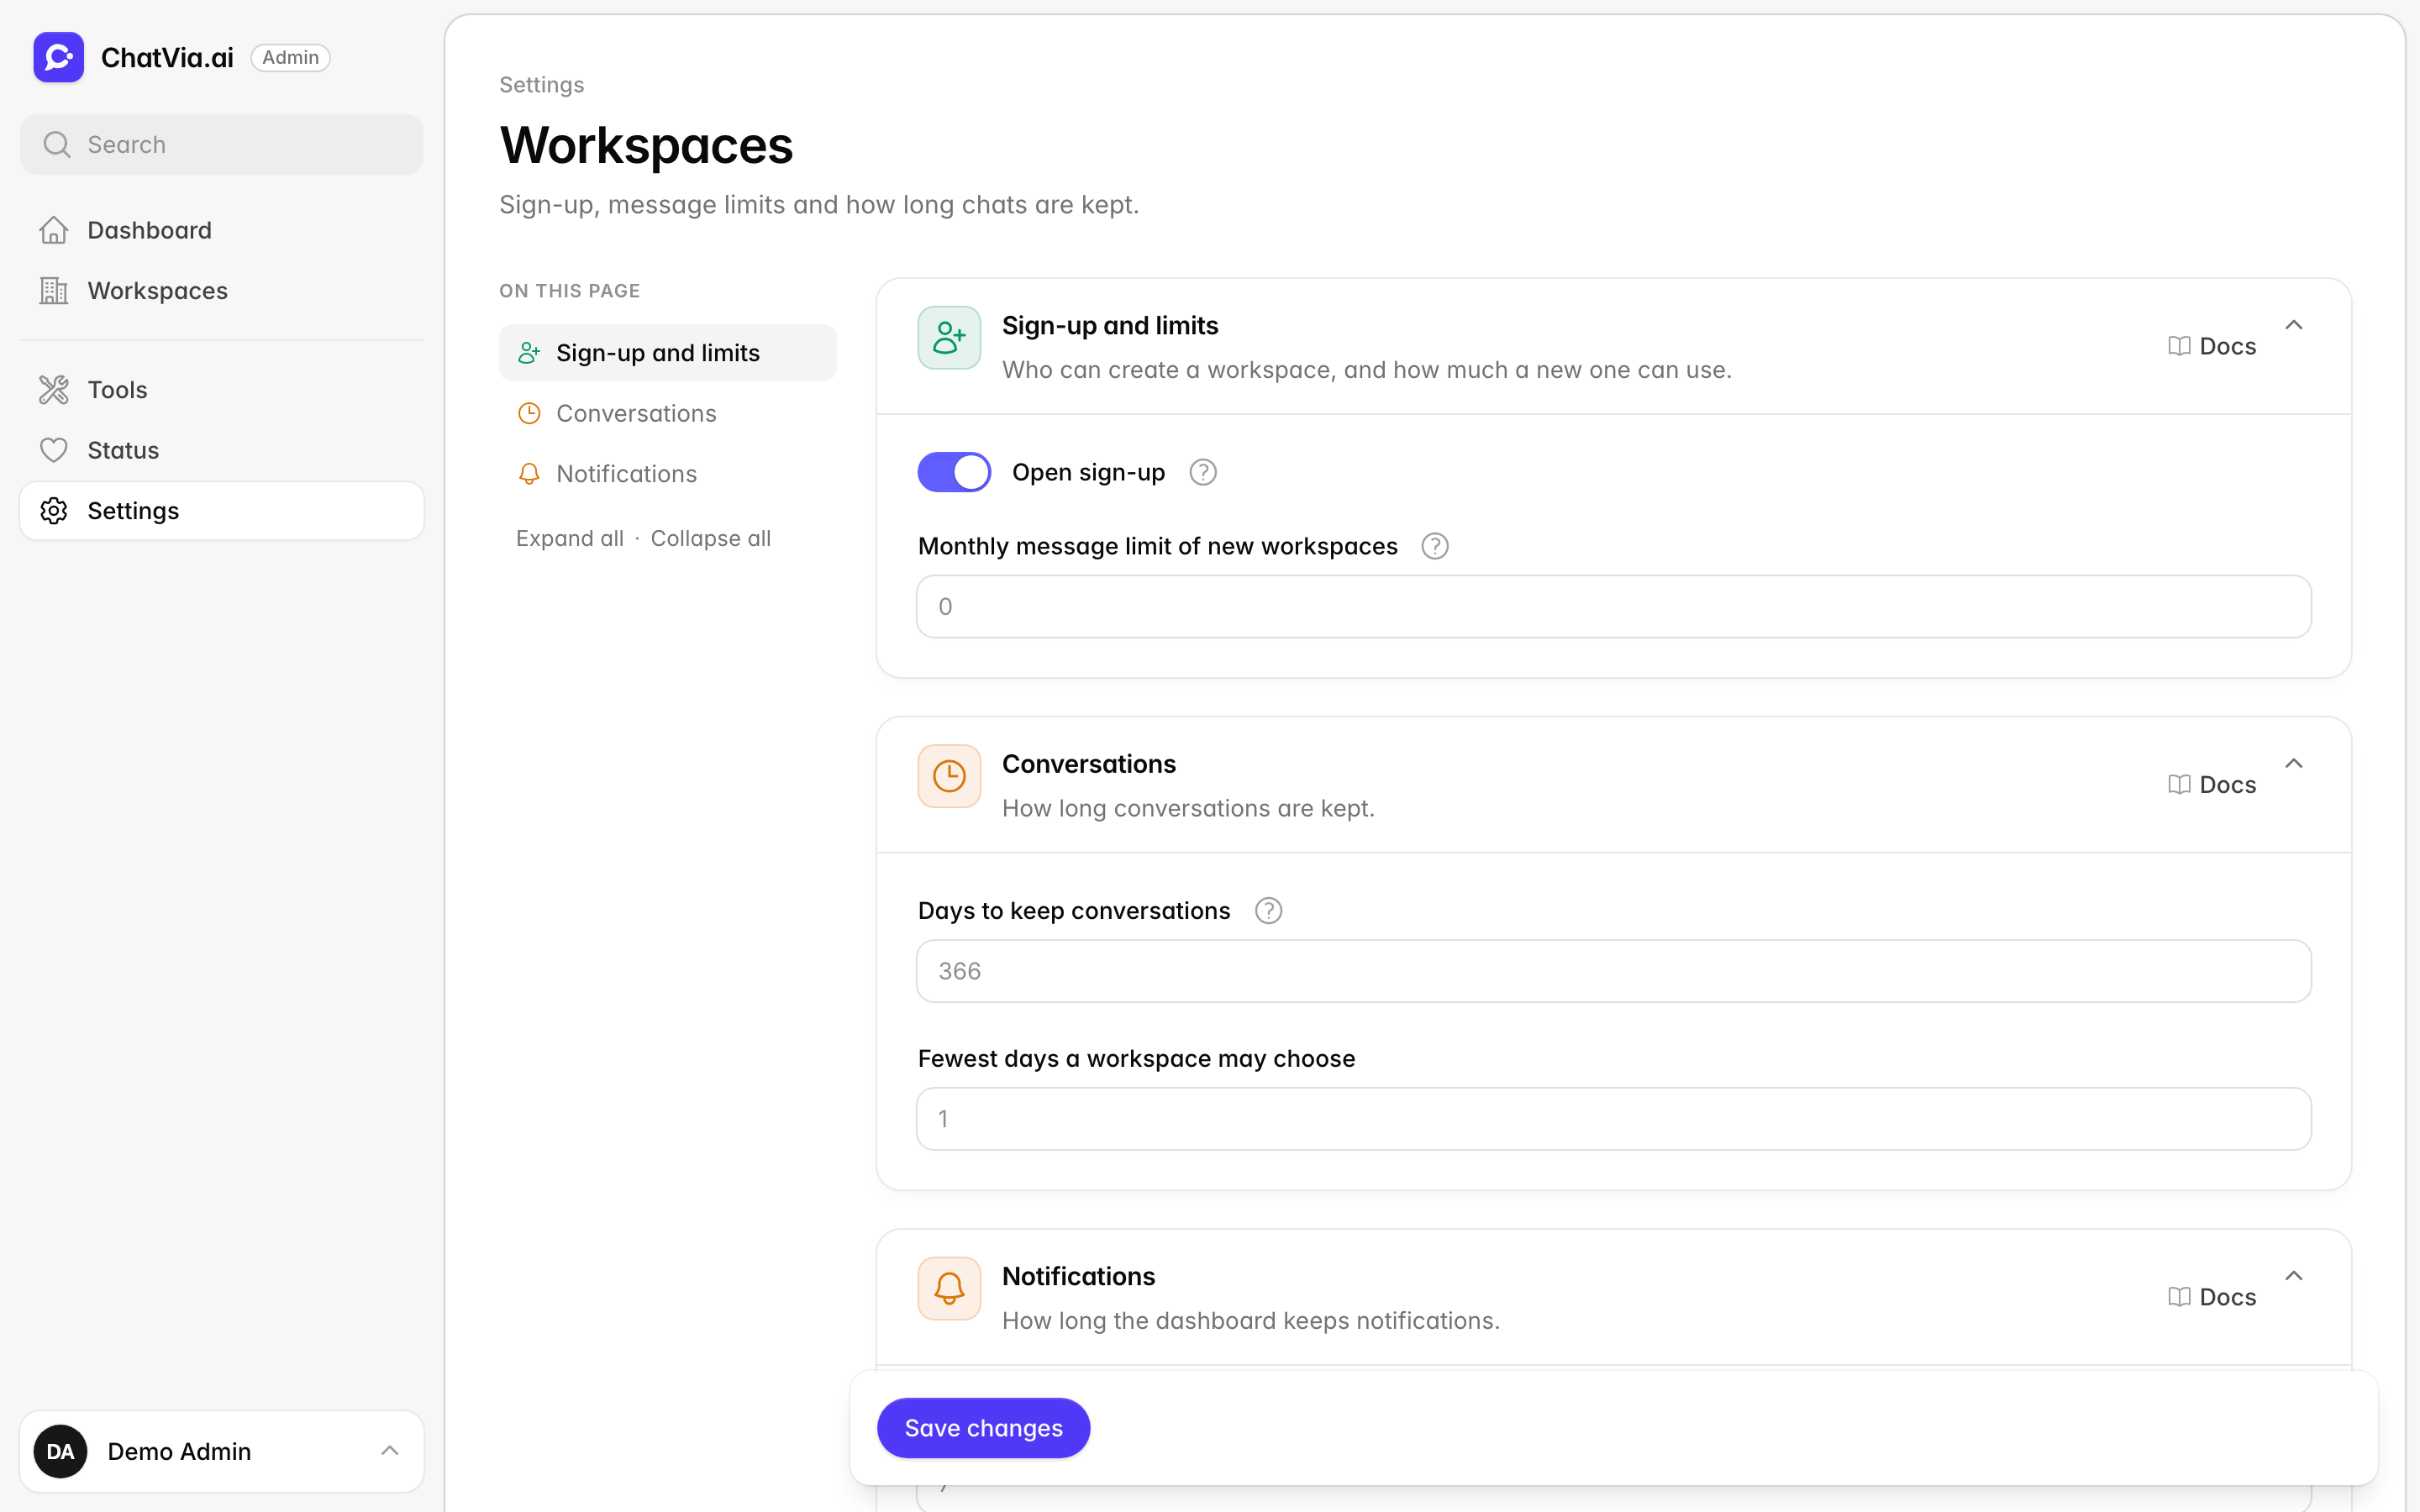This screenshot has height=1512, width=2420.
Task: Click the clock icon in page outline
Action: coord(529,413)
